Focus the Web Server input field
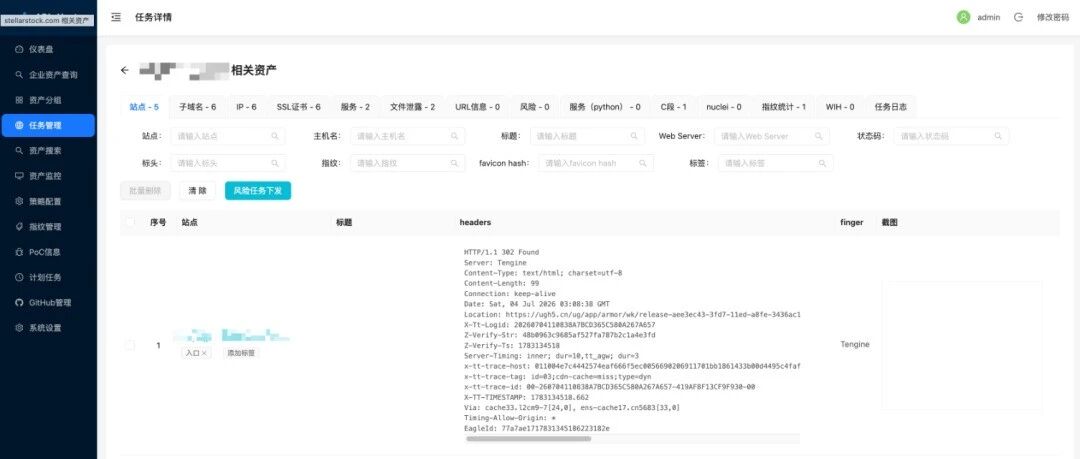Screen dimensions: 1080x459 point(771,136)
